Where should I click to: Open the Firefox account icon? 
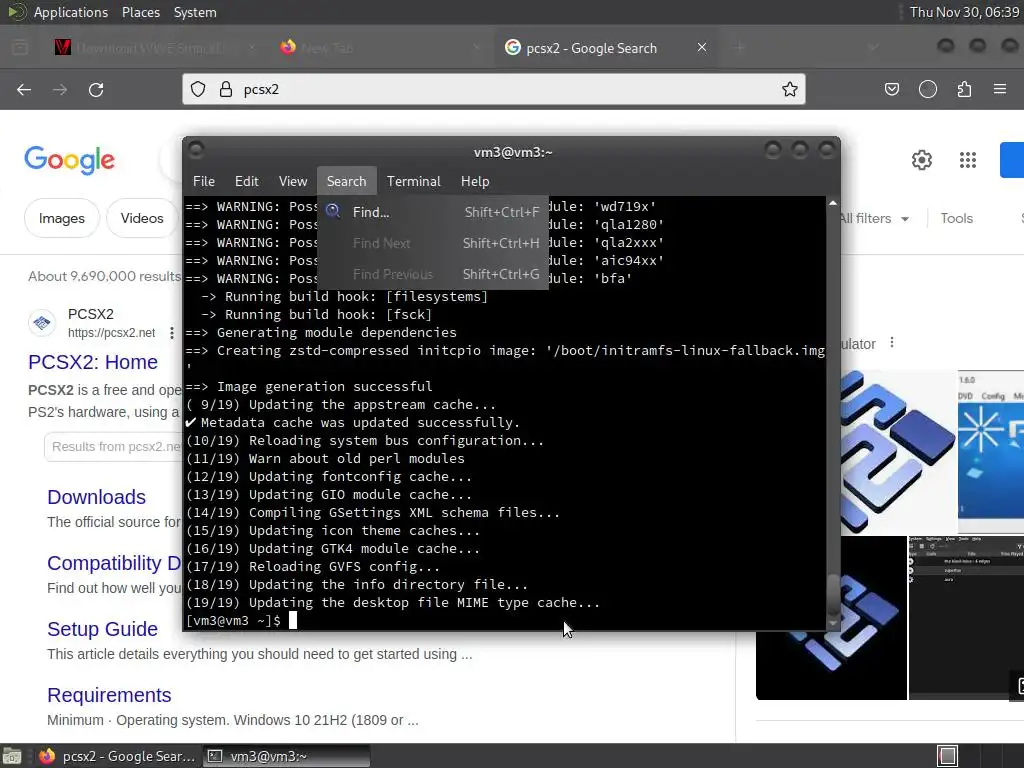927,89
